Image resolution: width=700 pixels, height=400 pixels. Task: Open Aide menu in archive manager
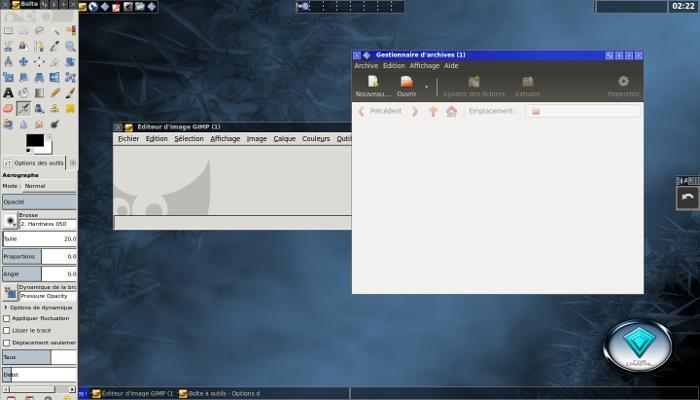[451, 66]
